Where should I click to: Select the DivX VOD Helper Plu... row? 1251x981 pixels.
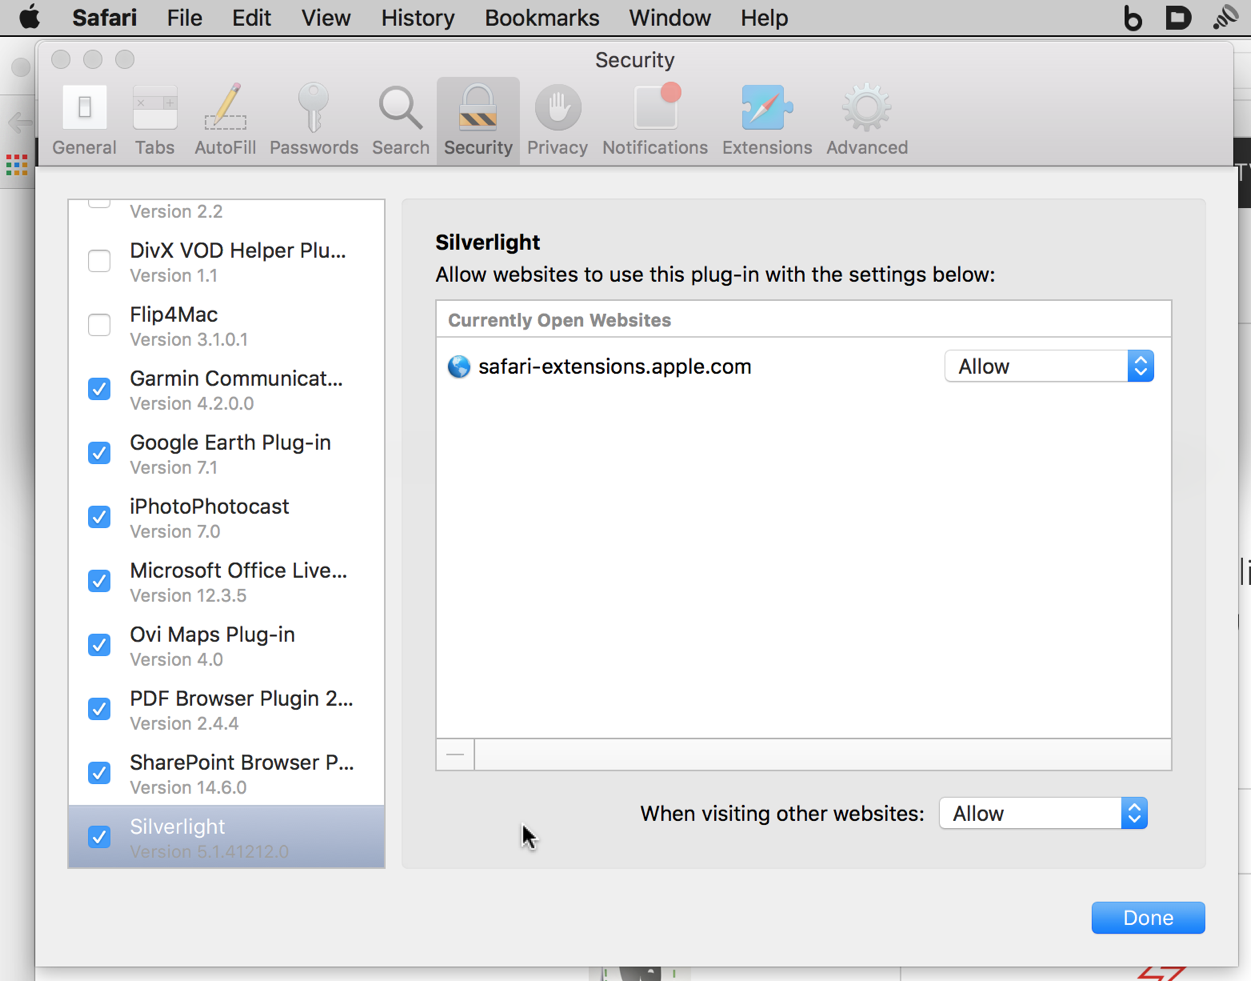pyautogui.click(x=226, y=261)
